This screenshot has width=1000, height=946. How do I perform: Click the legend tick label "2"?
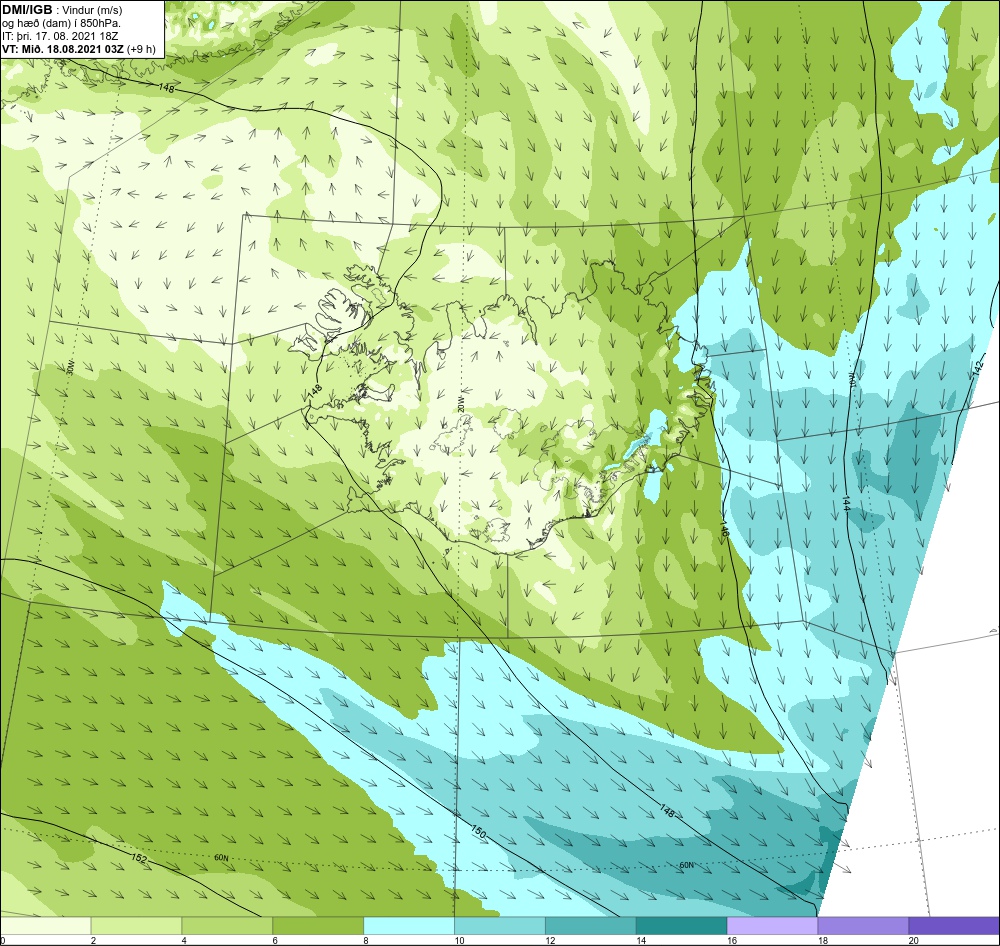(93, 940)
